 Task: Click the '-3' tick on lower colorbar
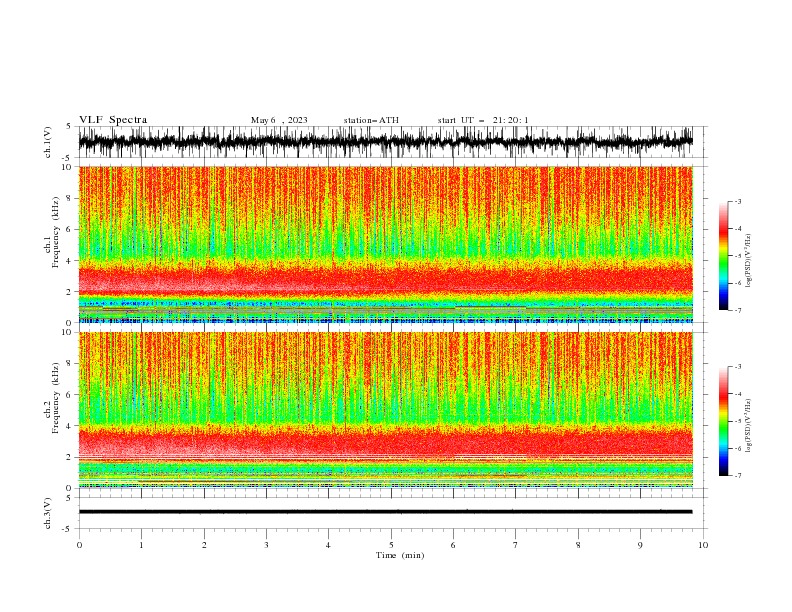[737, 367]
